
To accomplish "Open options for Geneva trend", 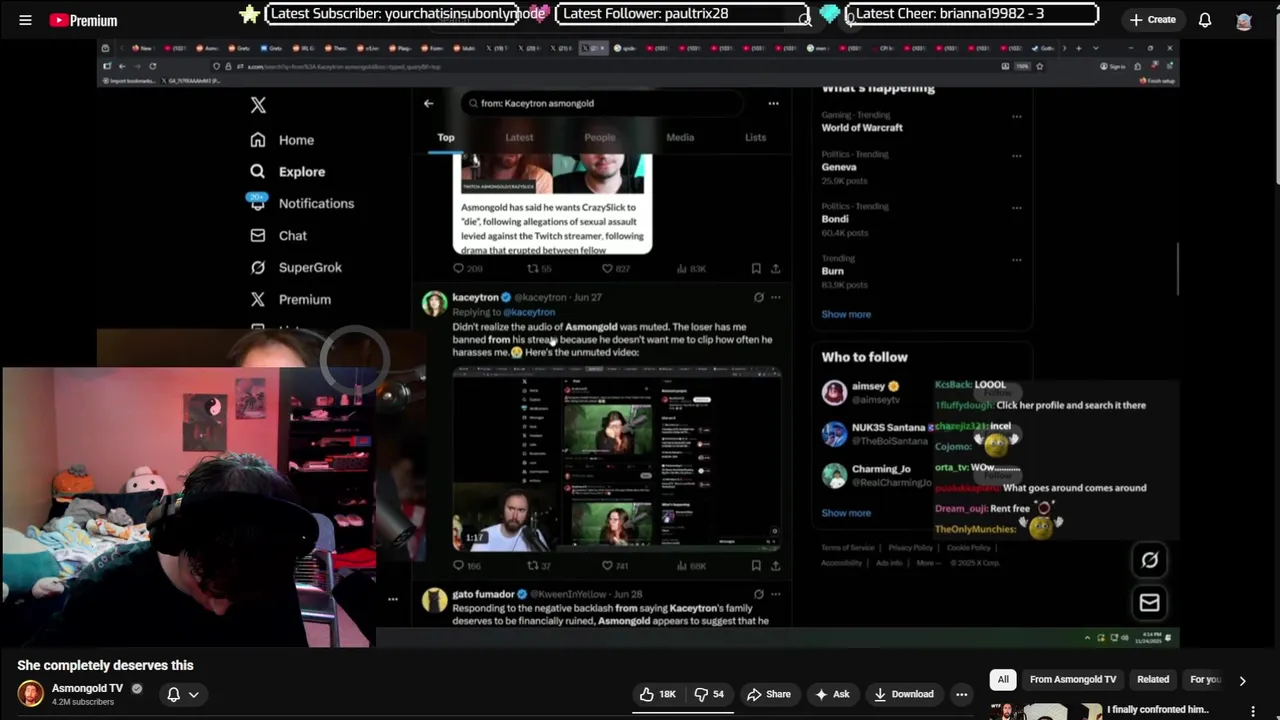I will click(x=1017, y=156).
